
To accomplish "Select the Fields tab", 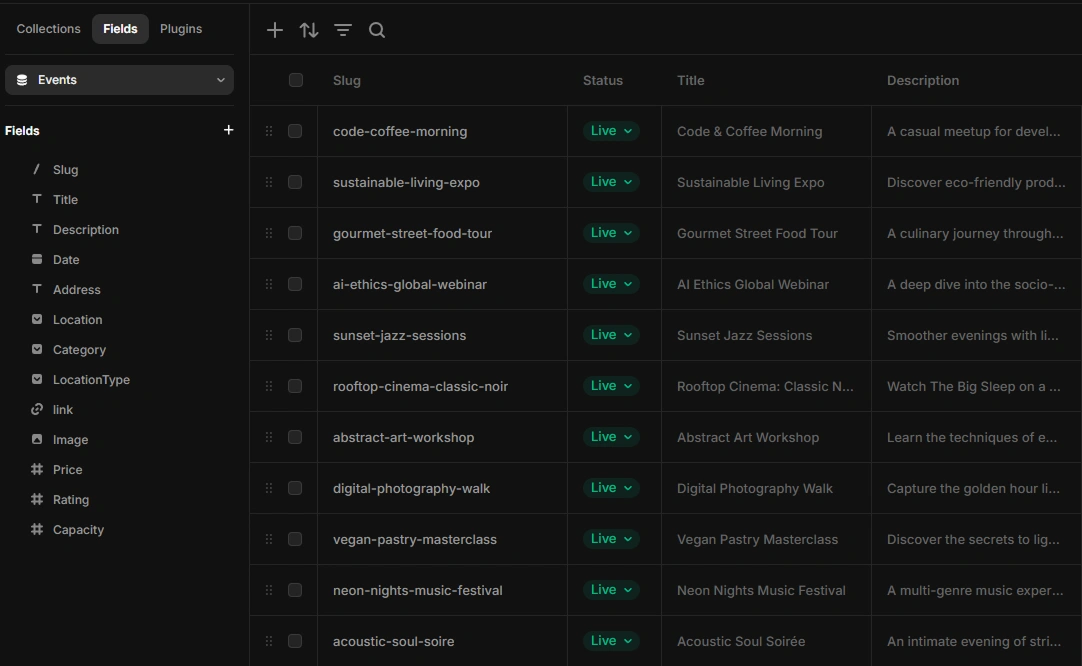I will tap(120, 29).
